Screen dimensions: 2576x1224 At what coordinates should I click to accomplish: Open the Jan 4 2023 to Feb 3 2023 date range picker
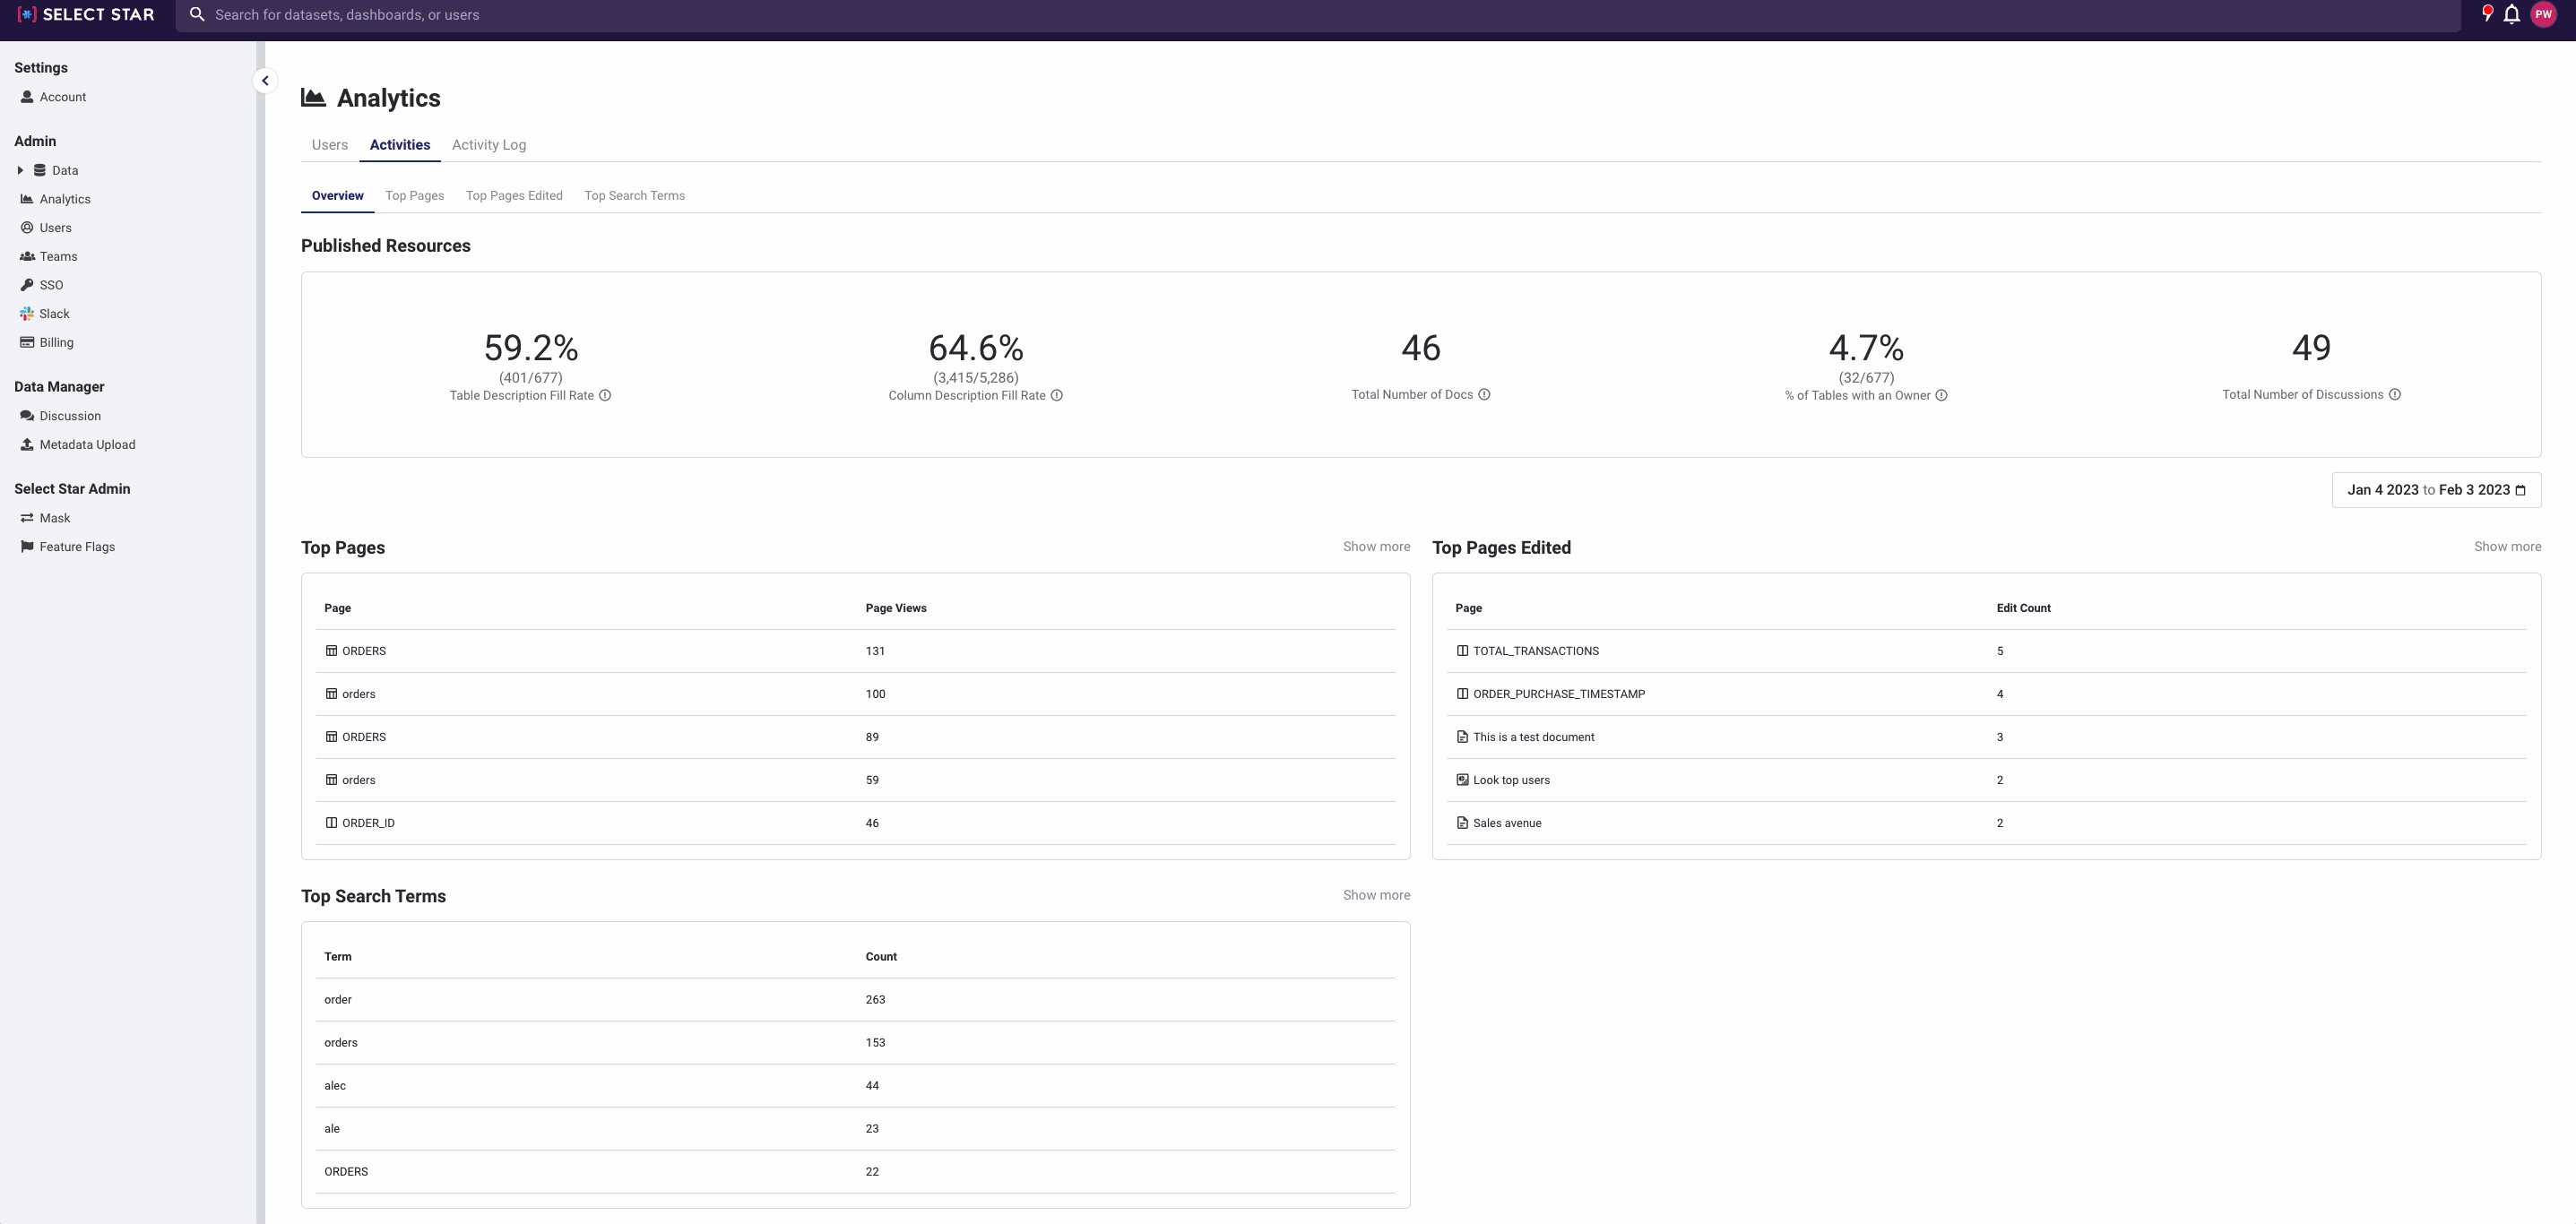click(2436, 490)
